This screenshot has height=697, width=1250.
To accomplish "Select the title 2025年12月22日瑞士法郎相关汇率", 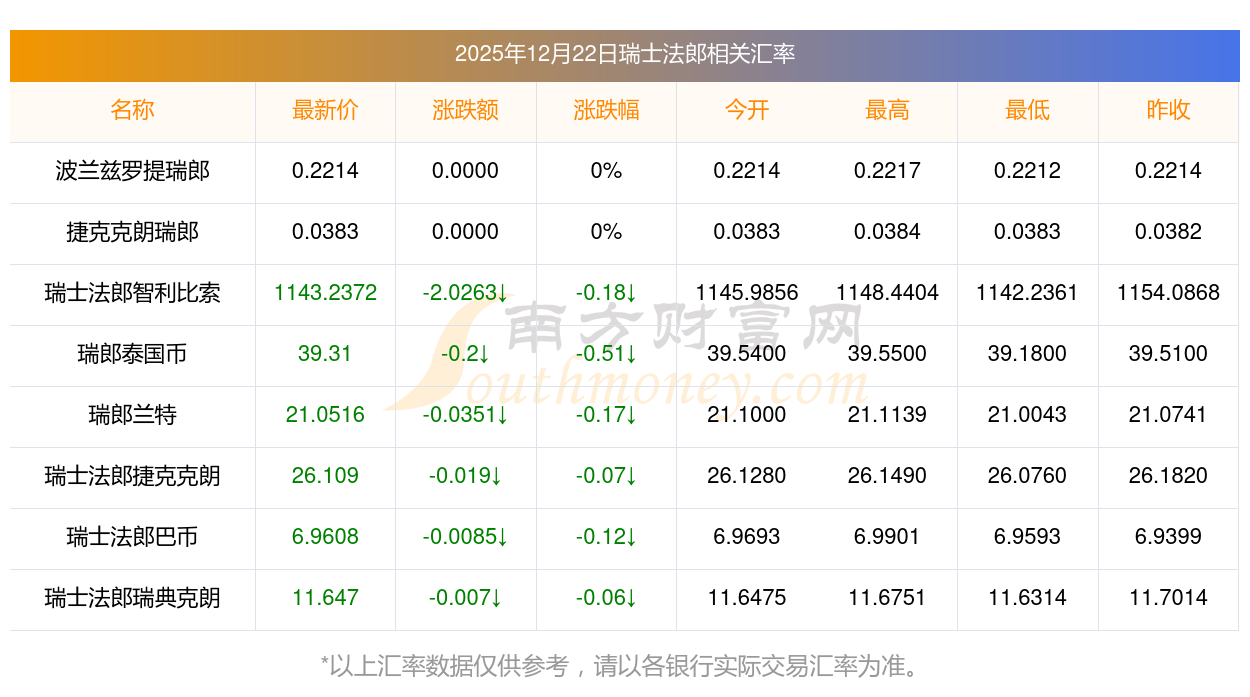I will point(625,54).
